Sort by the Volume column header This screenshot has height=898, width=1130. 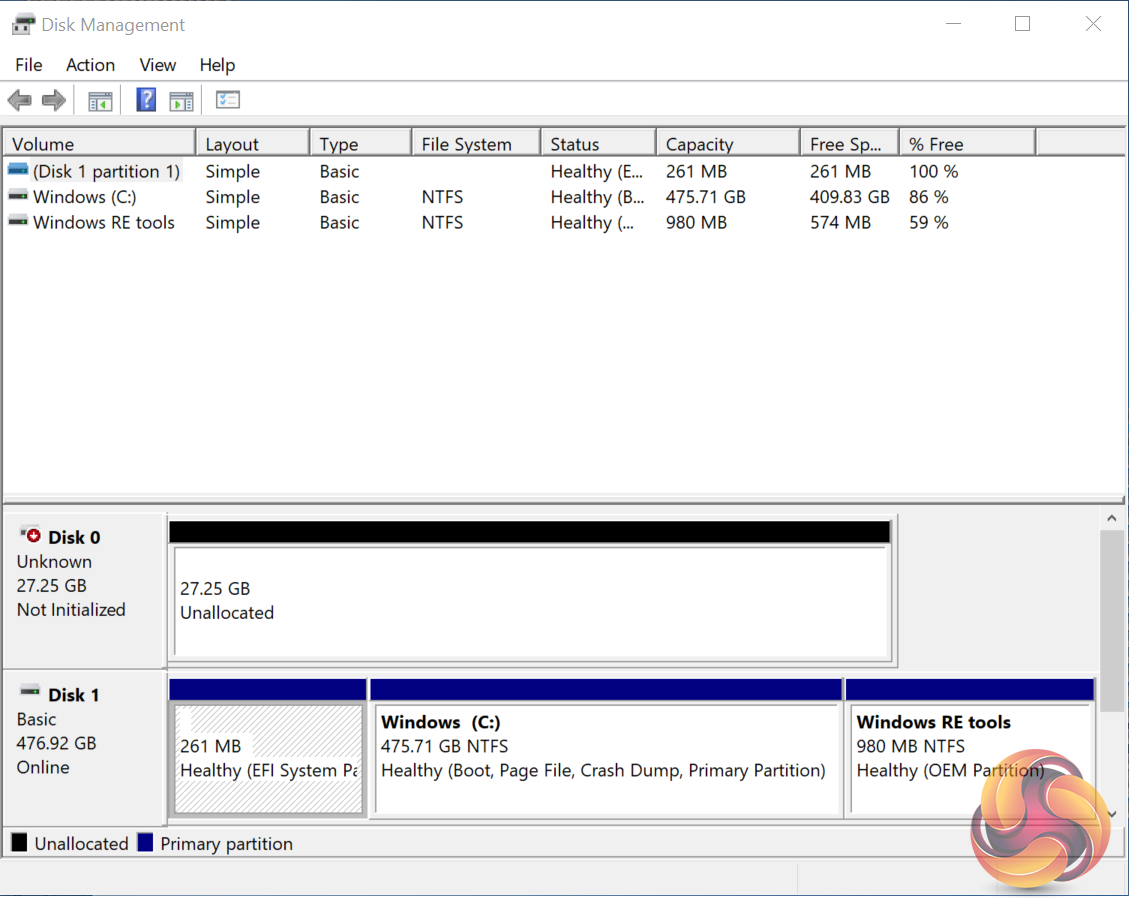[99, 143]
